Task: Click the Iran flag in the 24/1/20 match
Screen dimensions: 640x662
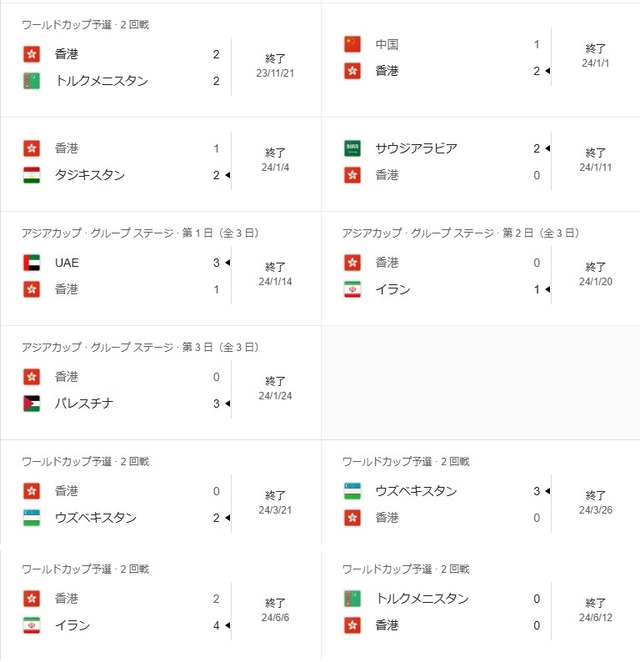Action: (352, 289)
